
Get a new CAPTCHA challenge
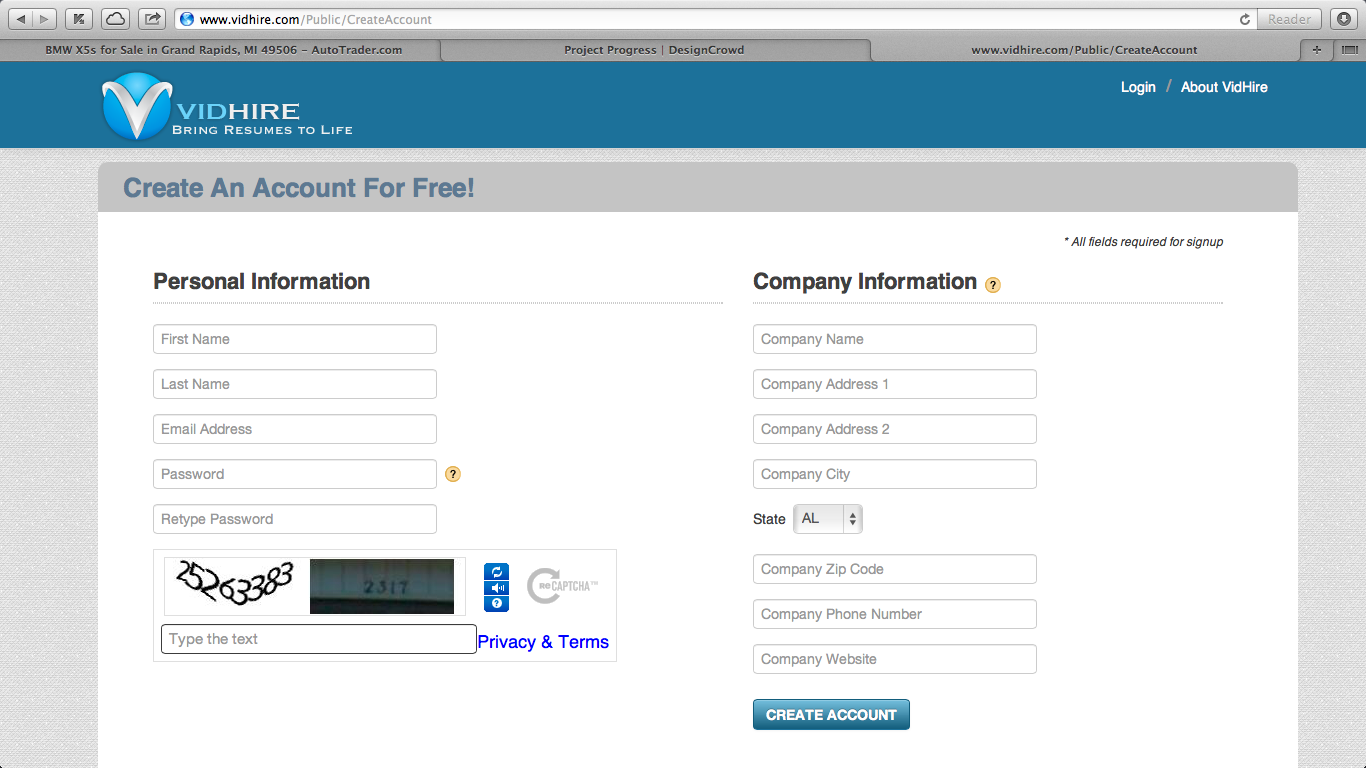tap(496, 572)
